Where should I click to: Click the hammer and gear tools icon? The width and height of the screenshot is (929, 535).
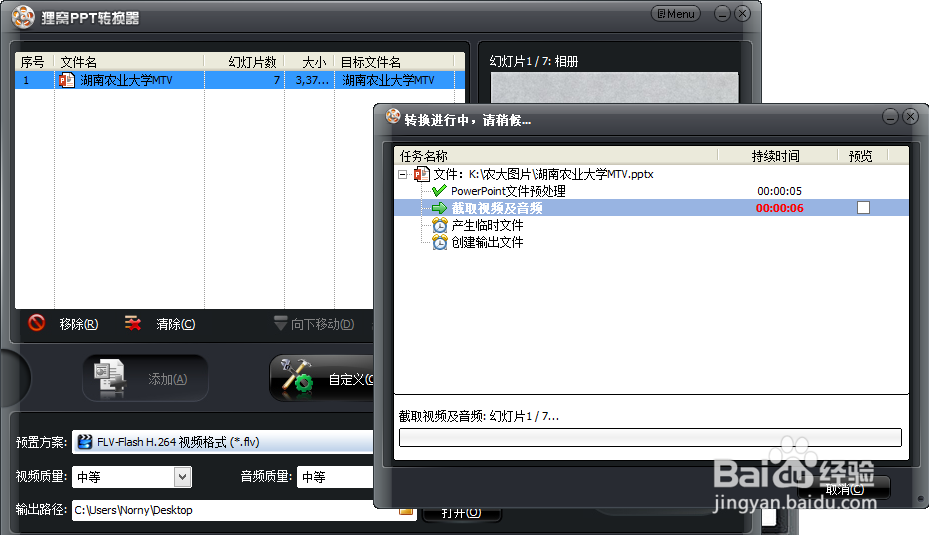tap(296, 376)
